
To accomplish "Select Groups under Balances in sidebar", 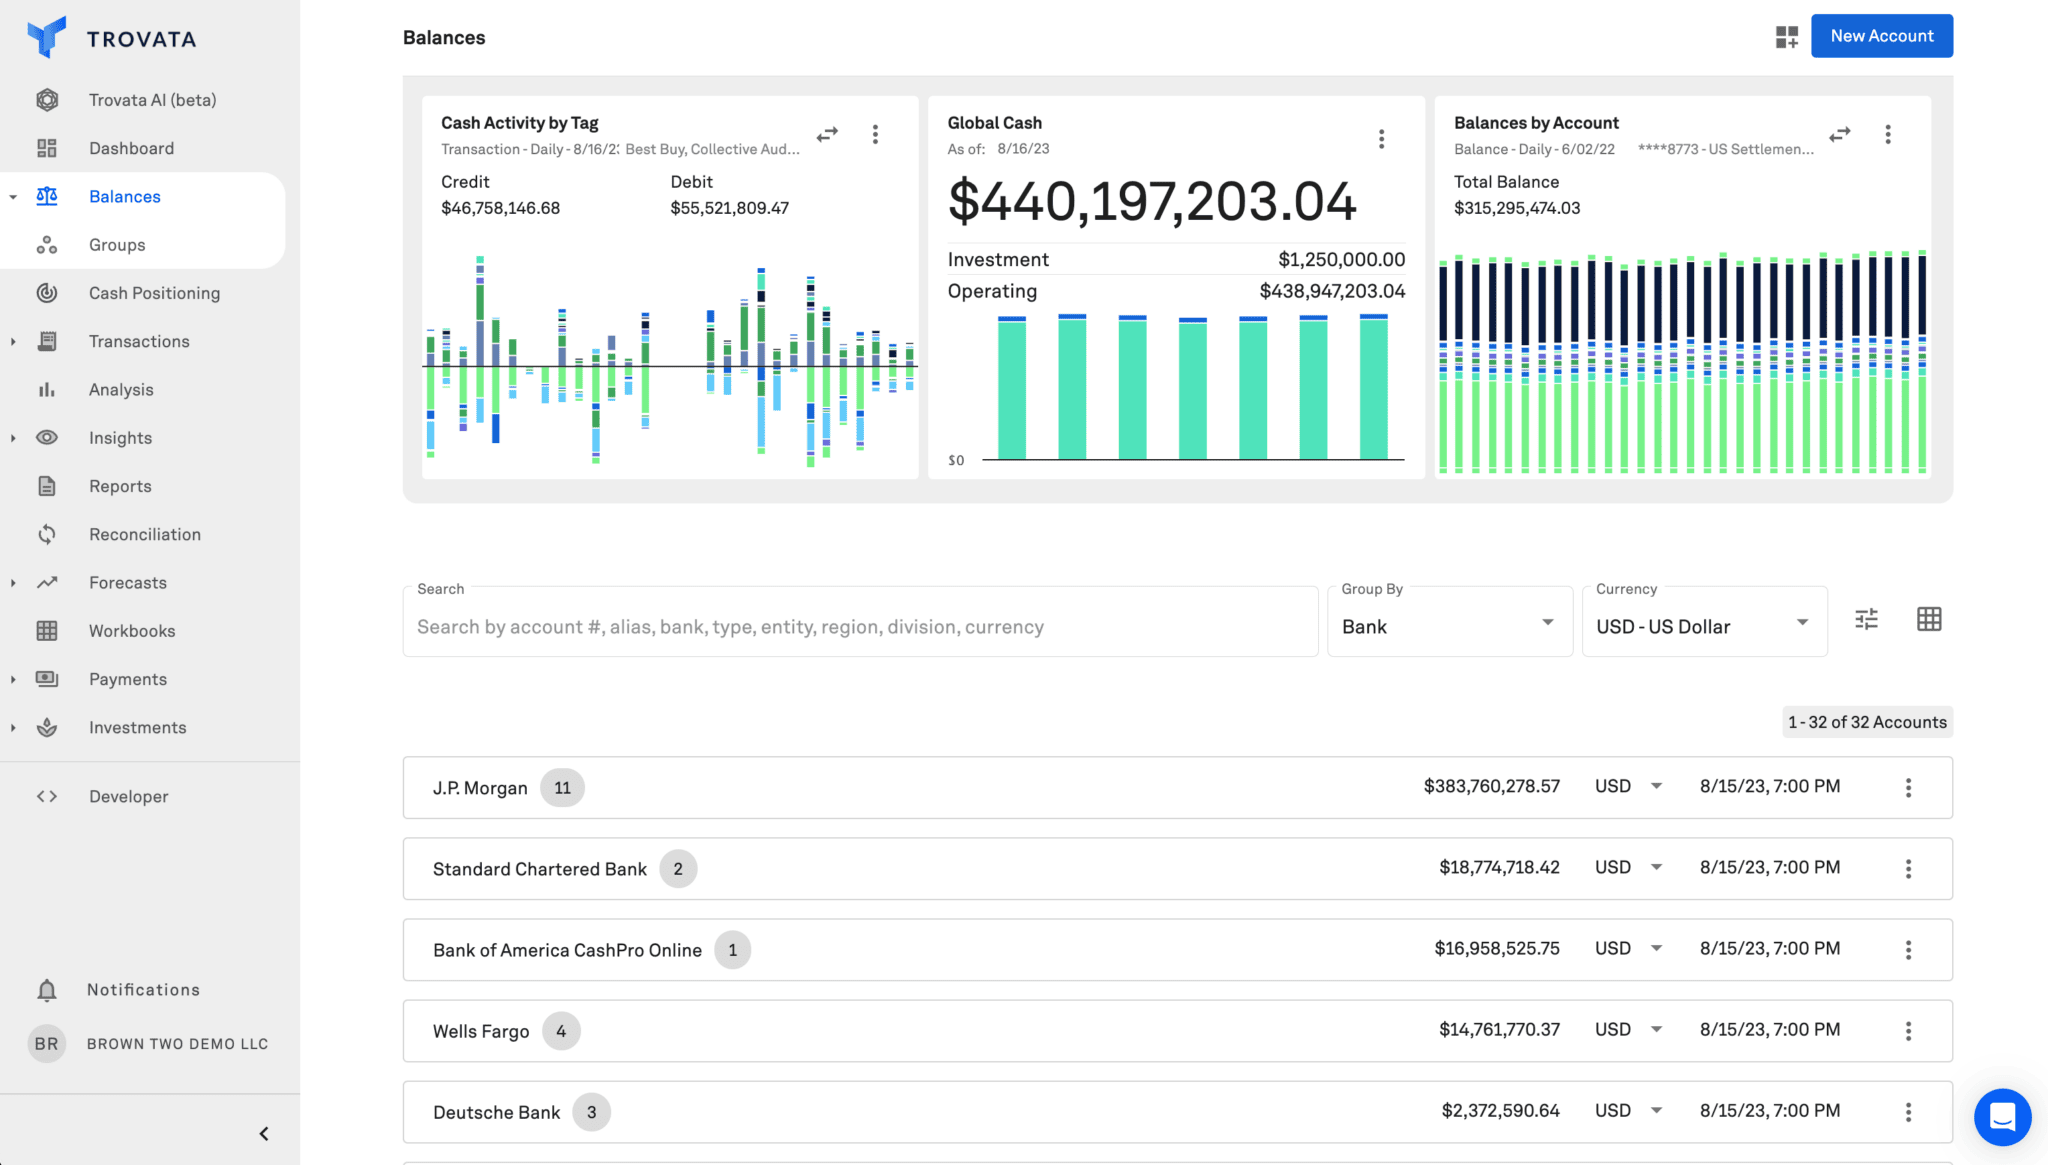I will coord(116,244).
